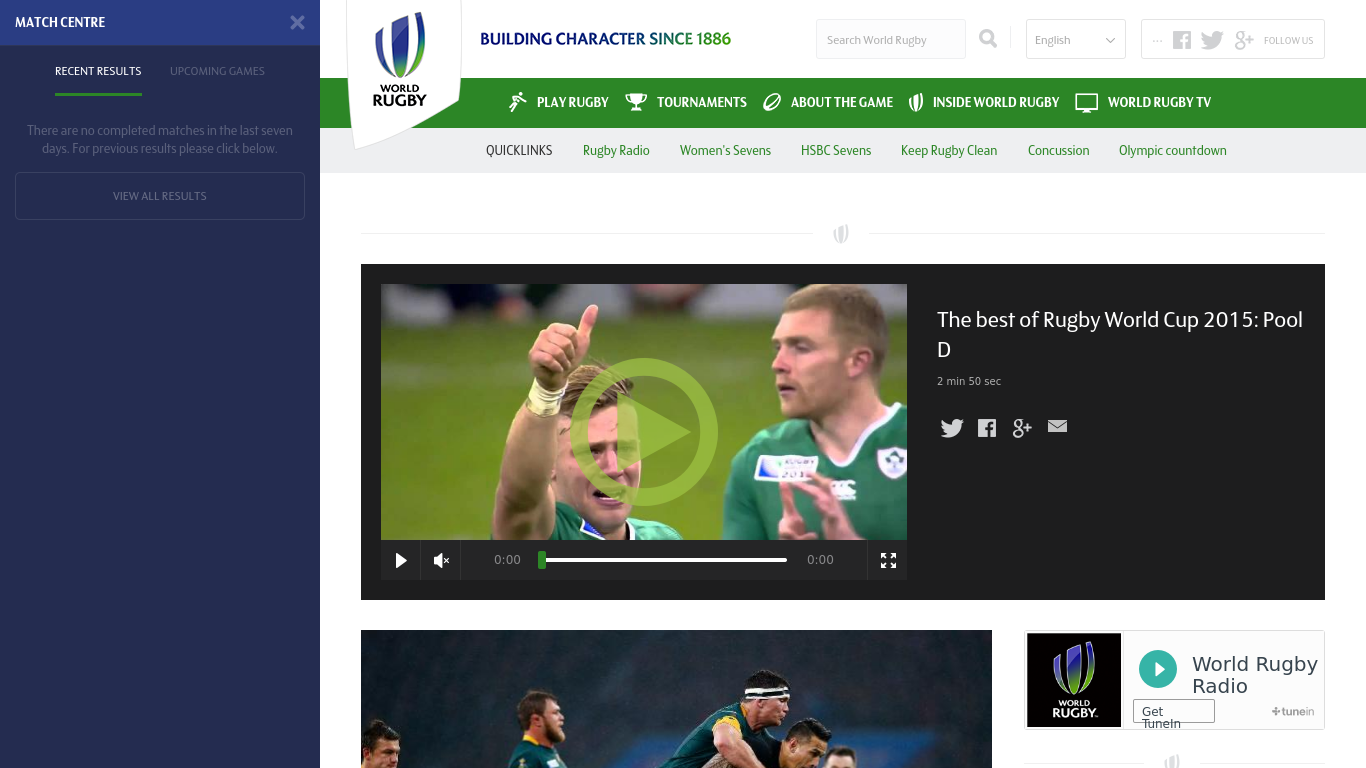
Task: Click the World Rugby TV monitor icon
Action: click(1085, 102)
